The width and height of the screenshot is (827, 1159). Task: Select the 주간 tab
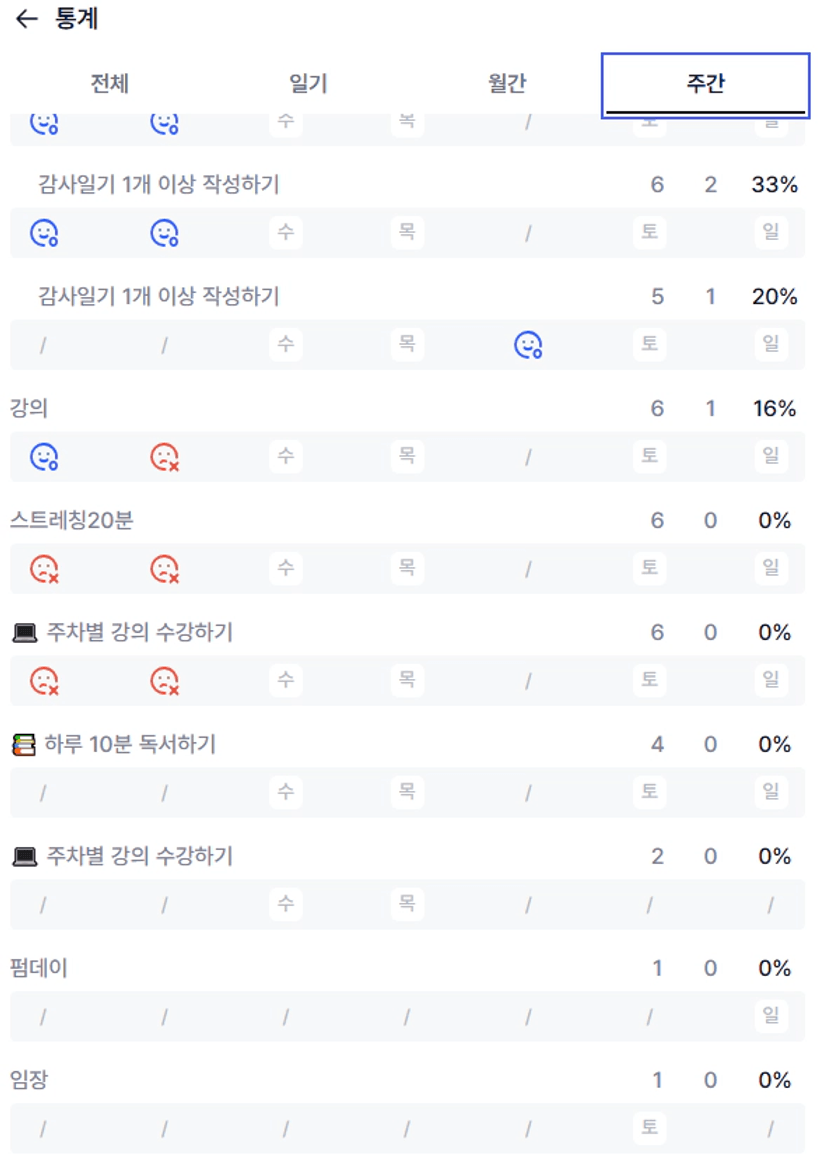click(705, 85)
